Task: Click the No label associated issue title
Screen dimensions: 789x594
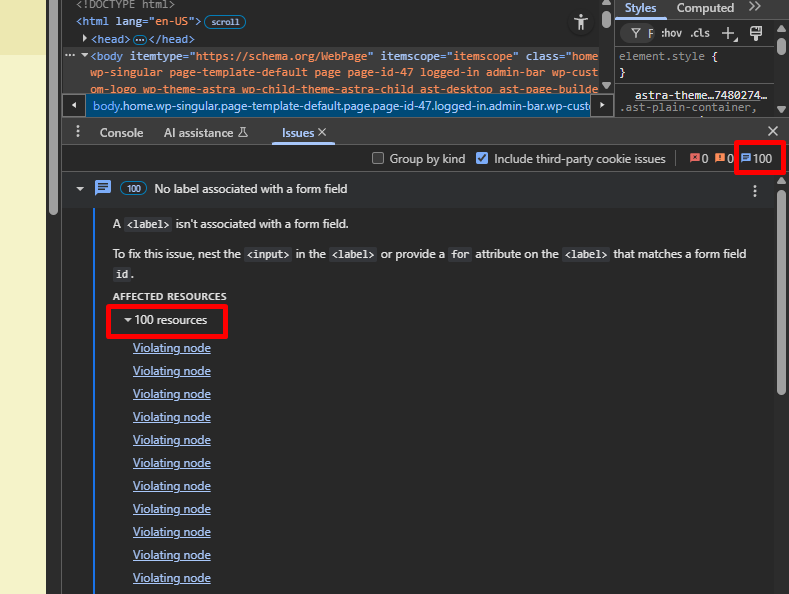Action: tap(251, 189)
